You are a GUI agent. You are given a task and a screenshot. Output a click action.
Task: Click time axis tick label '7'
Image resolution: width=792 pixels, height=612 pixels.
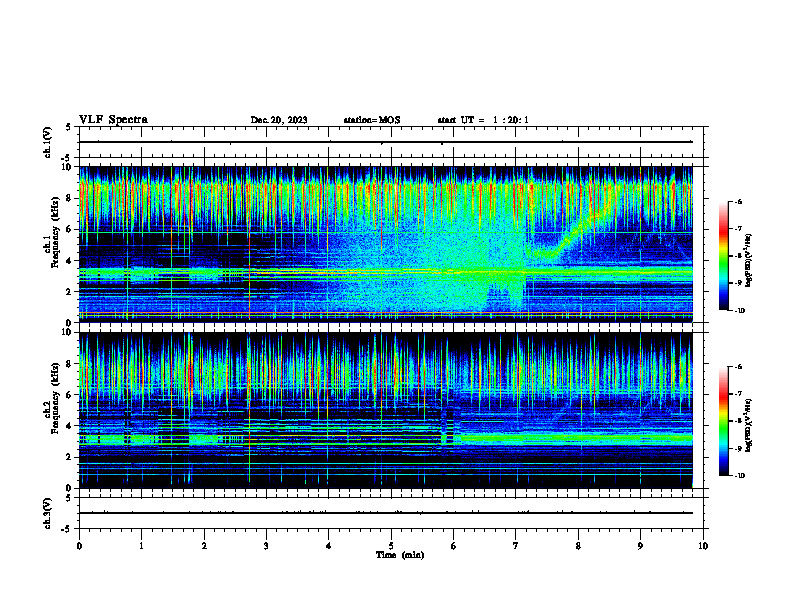516,546
